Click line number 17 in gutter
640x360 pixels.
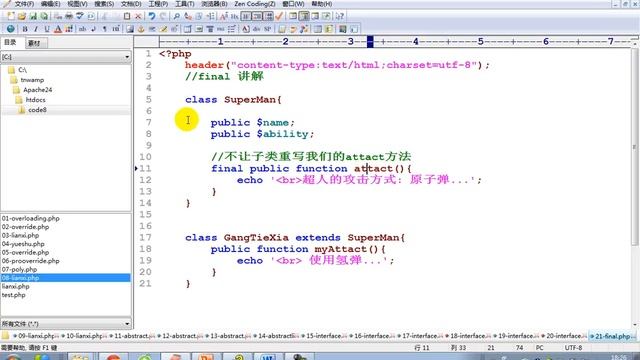(145, 238)
